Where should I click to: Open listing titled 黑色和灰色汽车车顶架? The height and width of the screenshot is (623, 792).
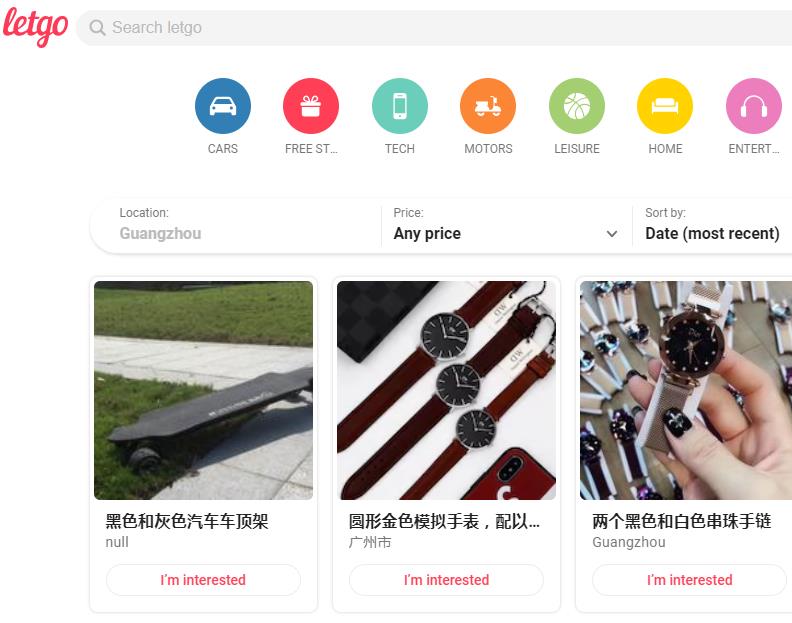[187, 521]
